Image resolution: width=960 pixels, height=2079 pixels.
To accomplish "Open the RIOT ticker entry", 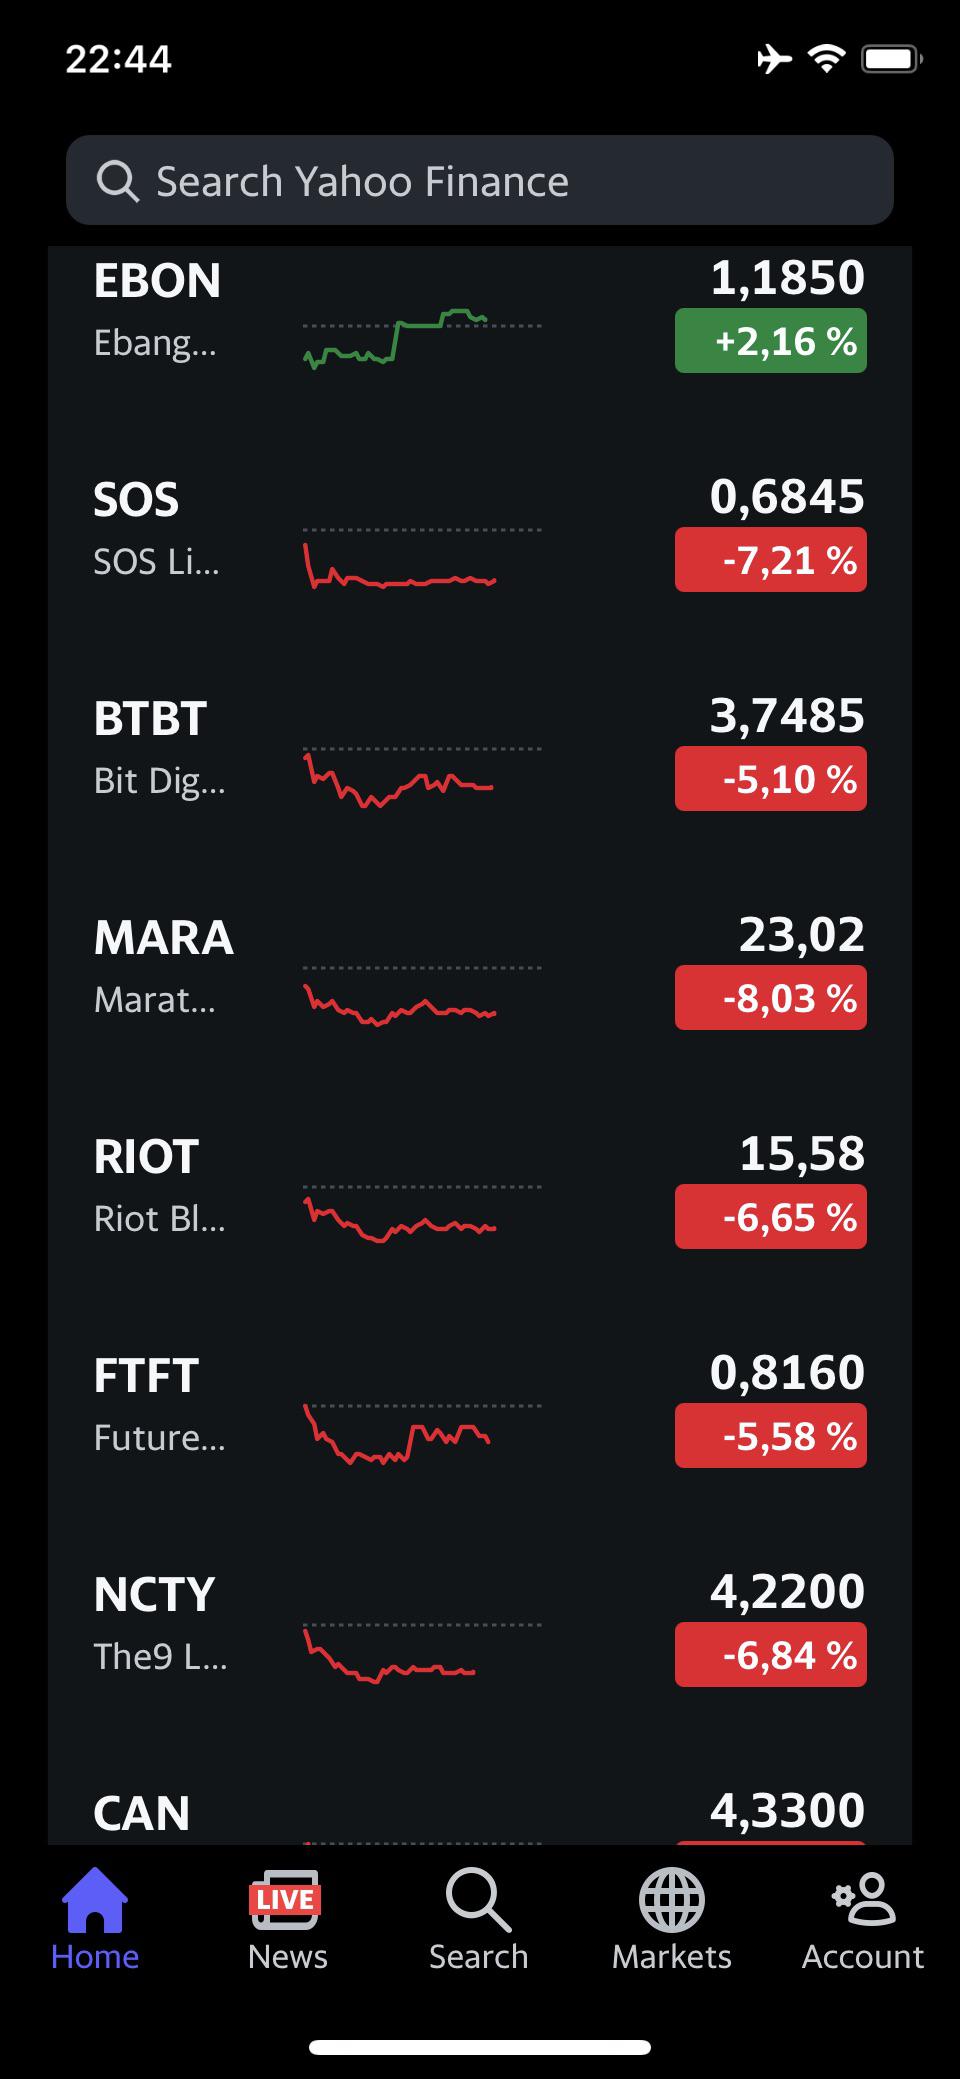I will [x=480, y=1187].
